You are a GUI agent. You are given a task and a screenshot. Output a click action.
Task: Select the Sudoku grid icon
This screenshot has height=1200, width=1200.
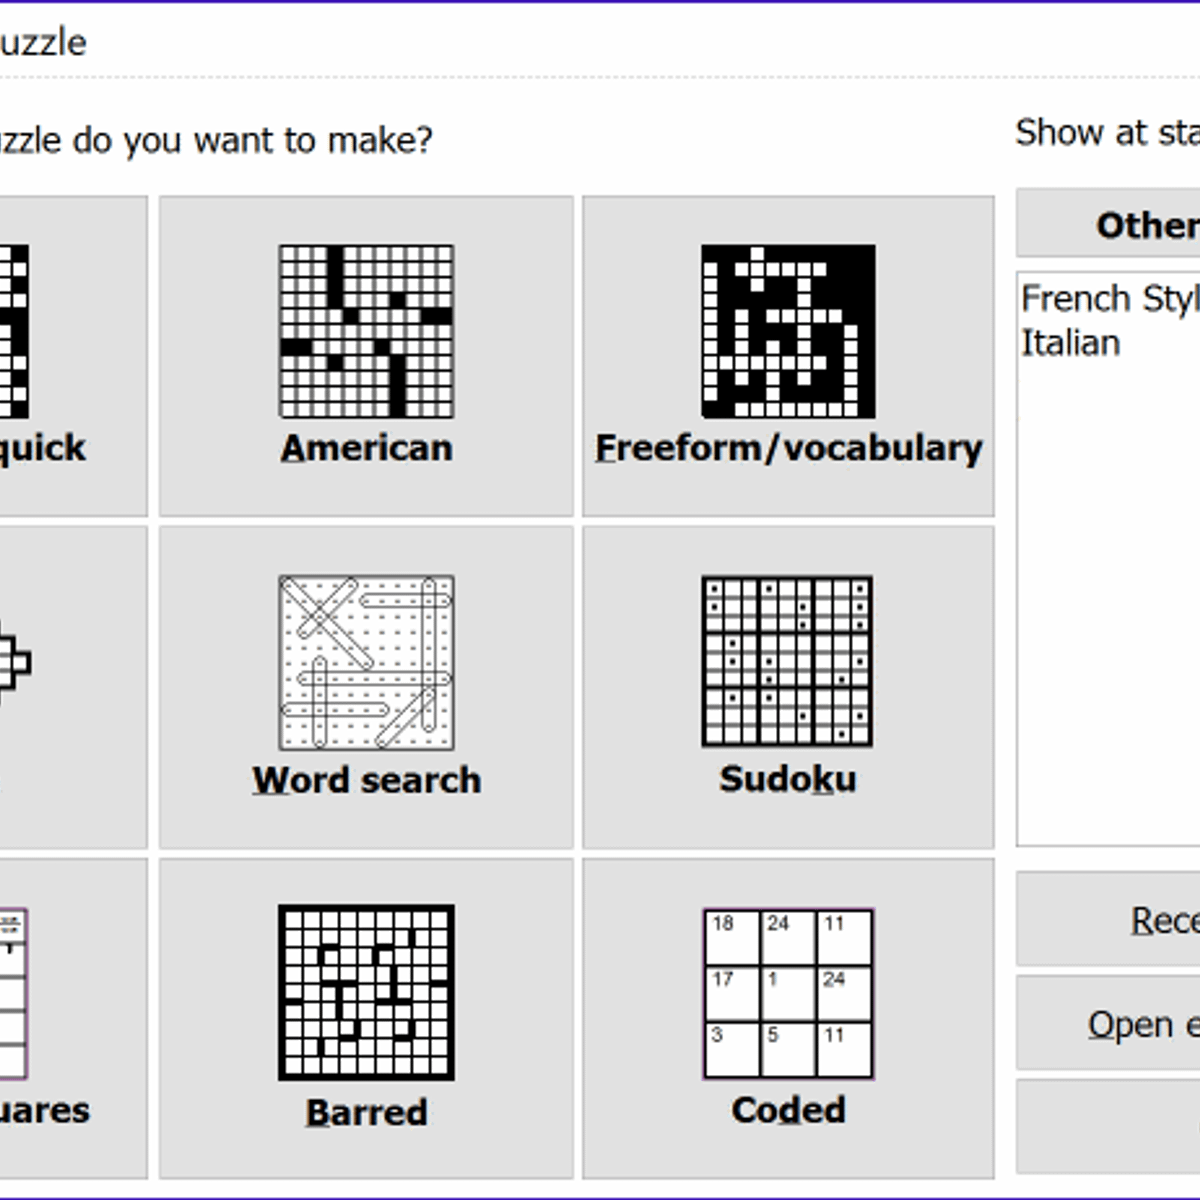coord(786,660)
